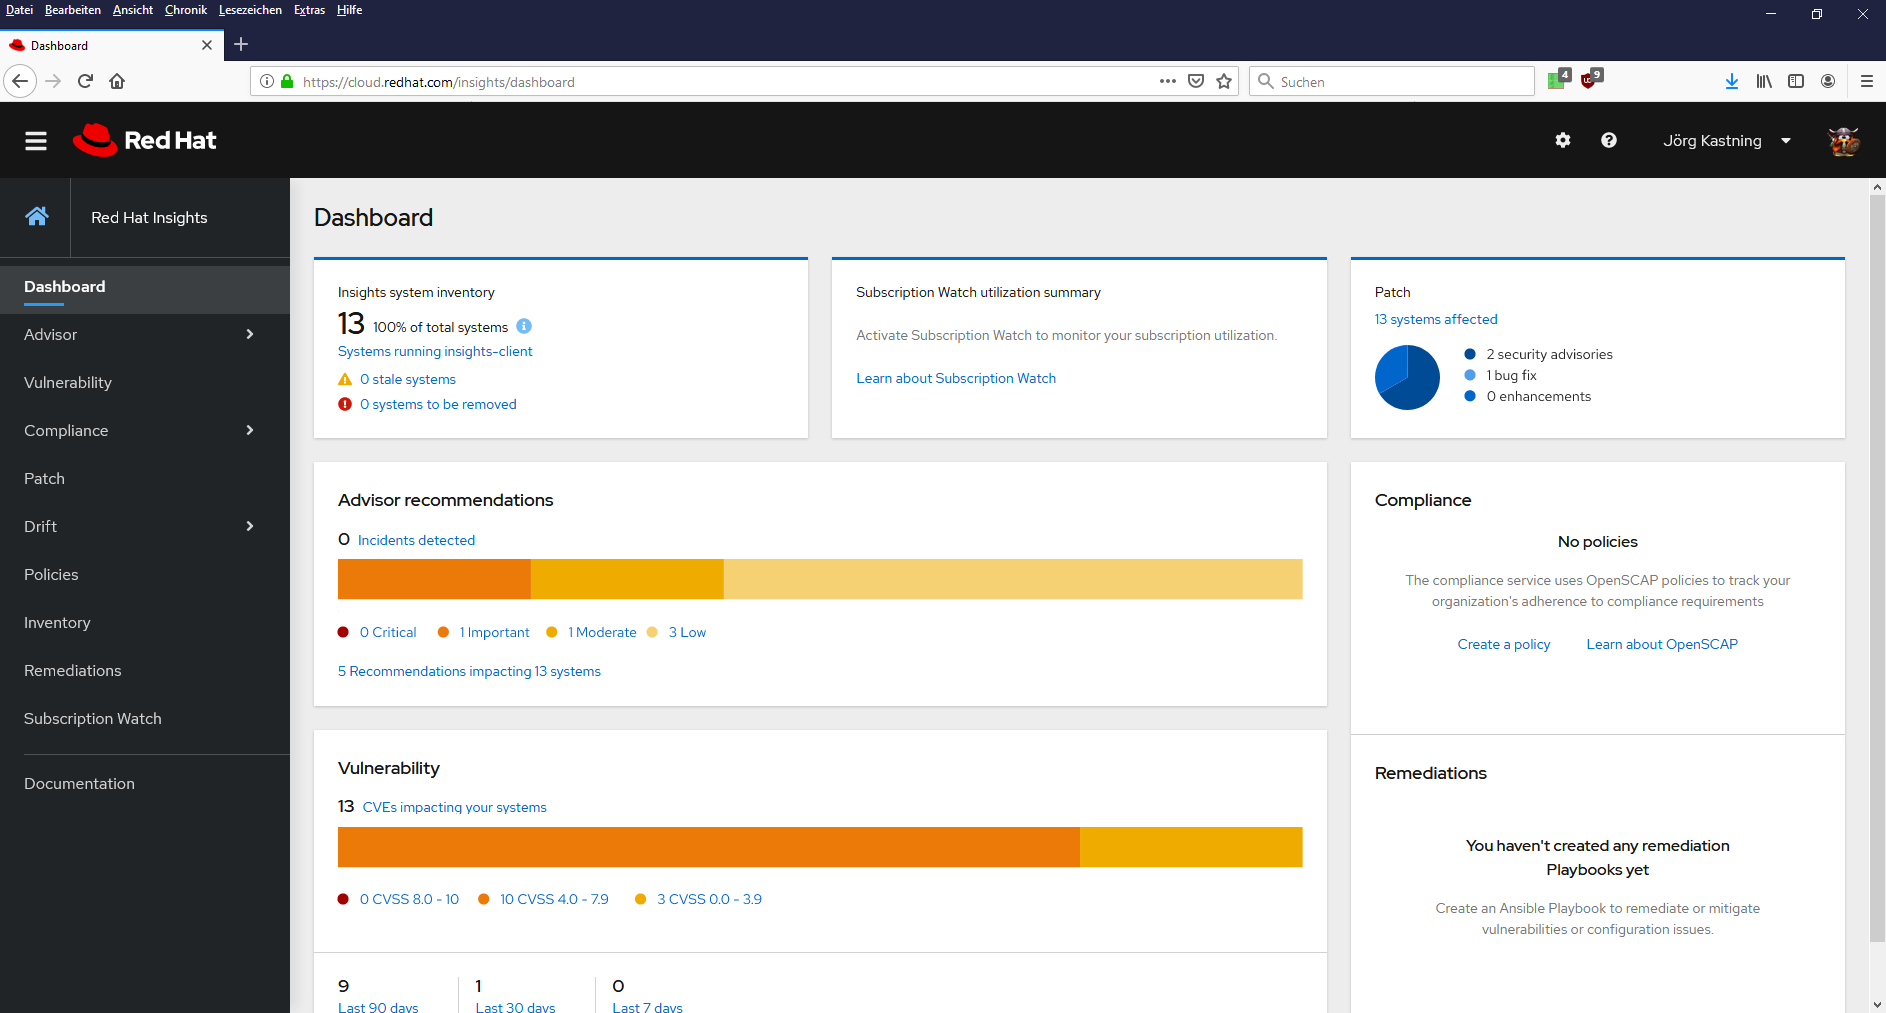Open Learn about Subscription Watch
Image resolution: width=1886 pixels, height=1013 pixels.
(955, 378)
